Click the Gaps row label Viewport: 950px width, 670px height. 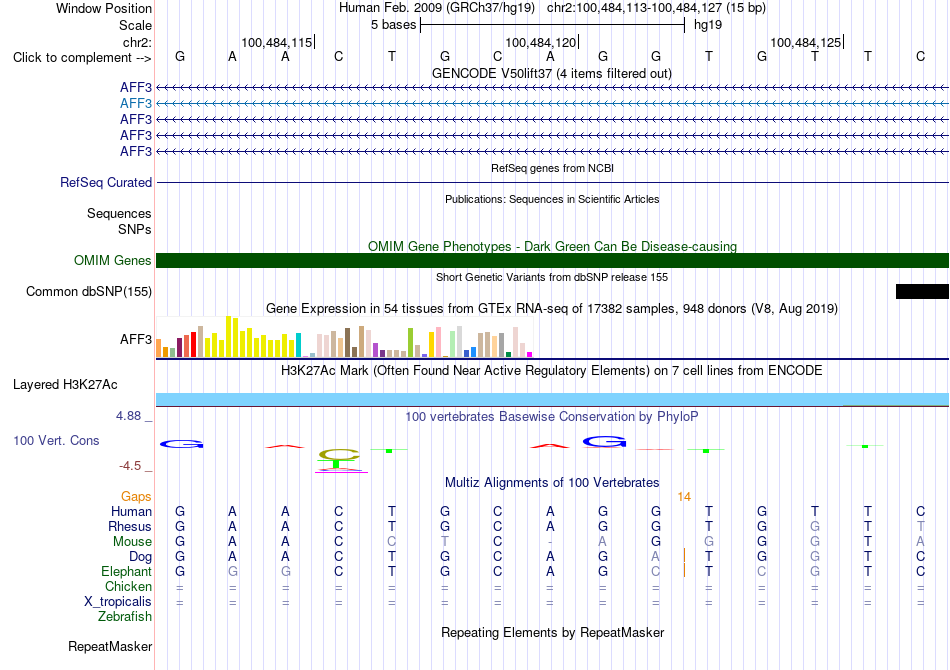click(x=136, y=497)
